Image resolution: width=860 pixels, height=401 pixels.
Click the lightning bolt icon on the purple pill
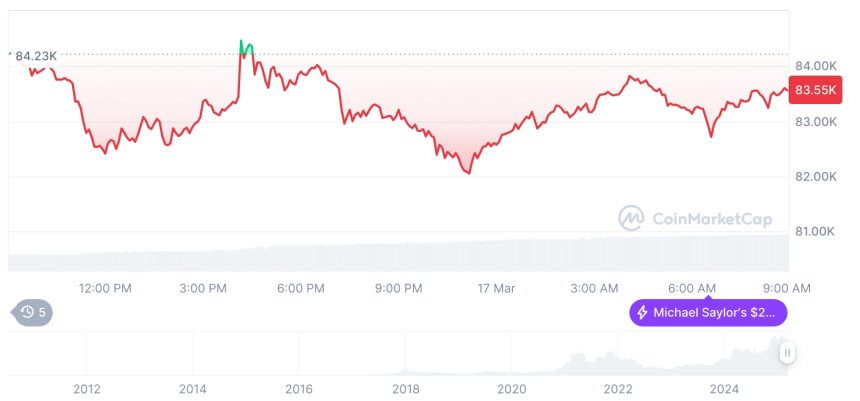point(642,313)
